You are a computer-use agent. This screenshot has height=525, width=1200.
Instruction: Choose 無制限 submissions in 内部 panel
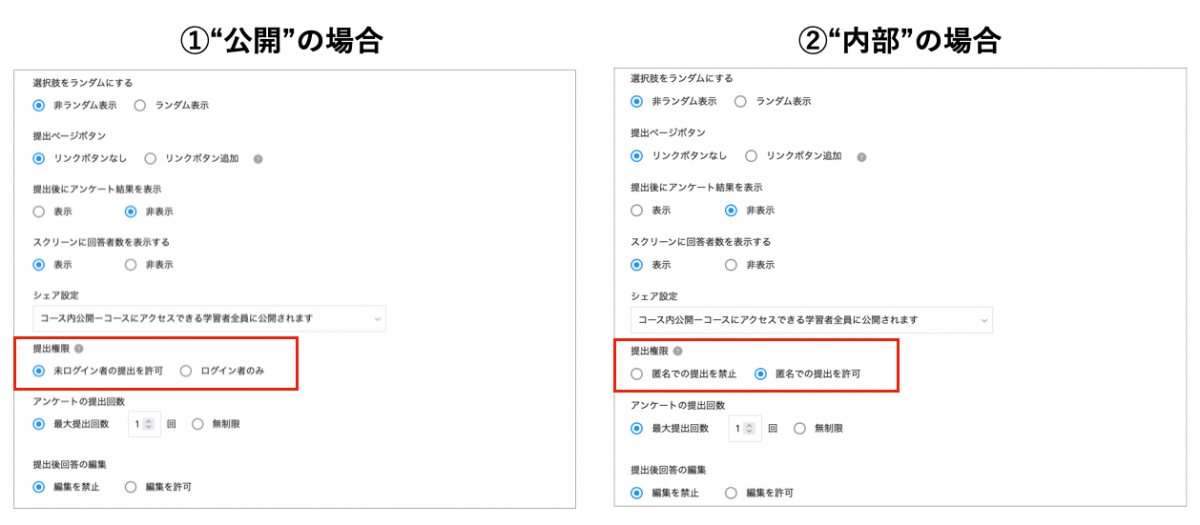pyautogui.click(x=800, y=428)
